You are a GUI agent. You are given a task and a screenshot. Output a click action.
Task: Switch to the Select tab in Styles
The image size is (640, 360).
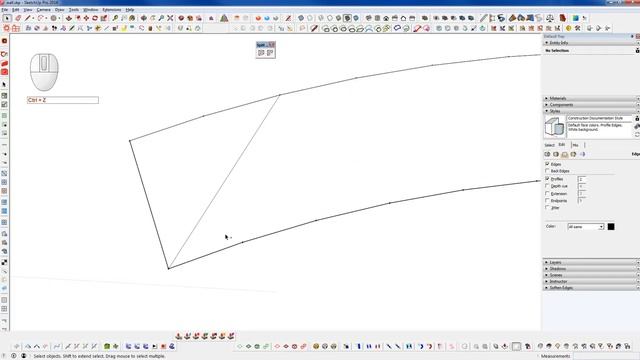pos(549,145)
